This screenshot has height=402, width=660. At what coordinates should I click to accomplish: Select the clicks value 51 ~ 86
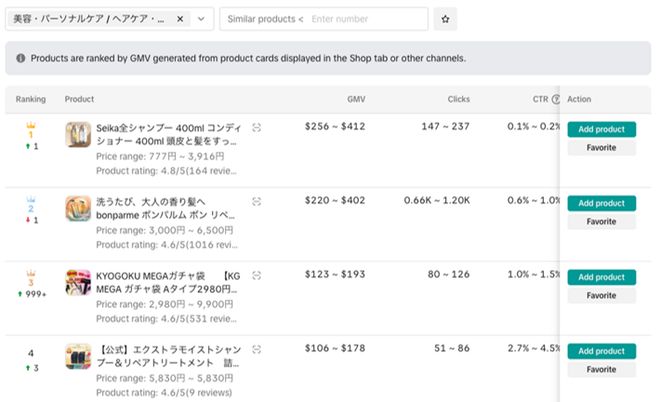(x=452, y=348)
